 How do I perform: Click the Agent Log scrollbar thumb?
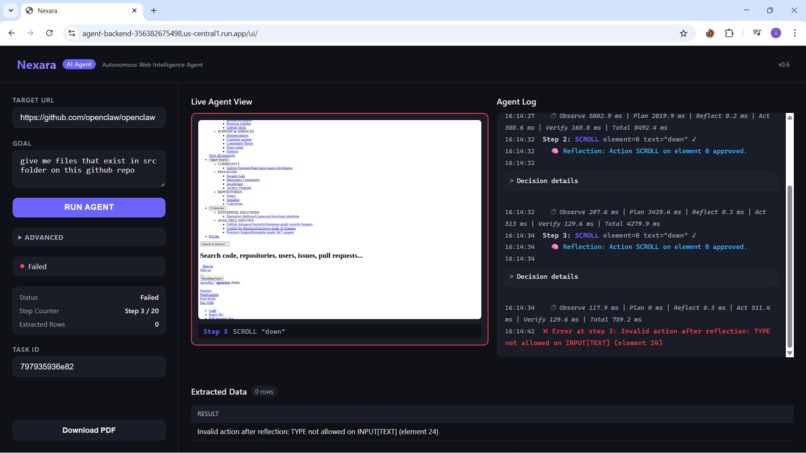[790, 266]
